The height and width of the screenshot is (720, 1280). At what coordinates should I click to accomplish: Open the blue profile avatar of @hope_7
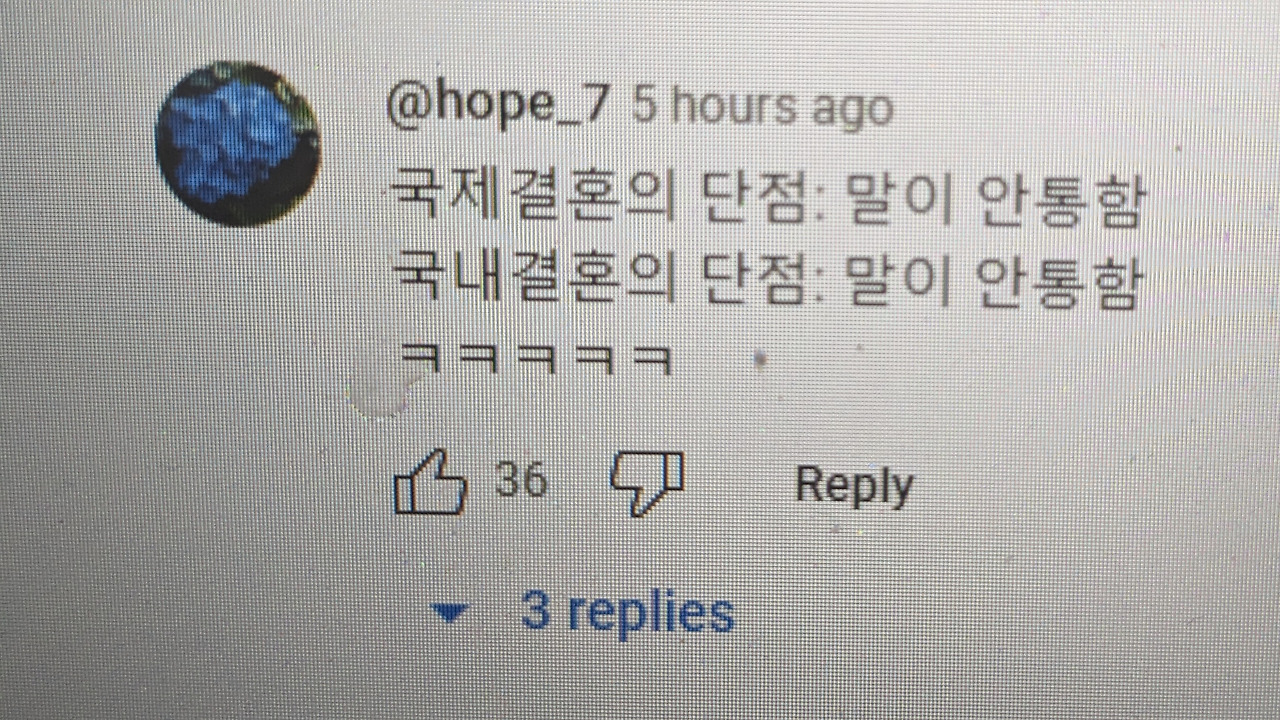tap(238, 144)
